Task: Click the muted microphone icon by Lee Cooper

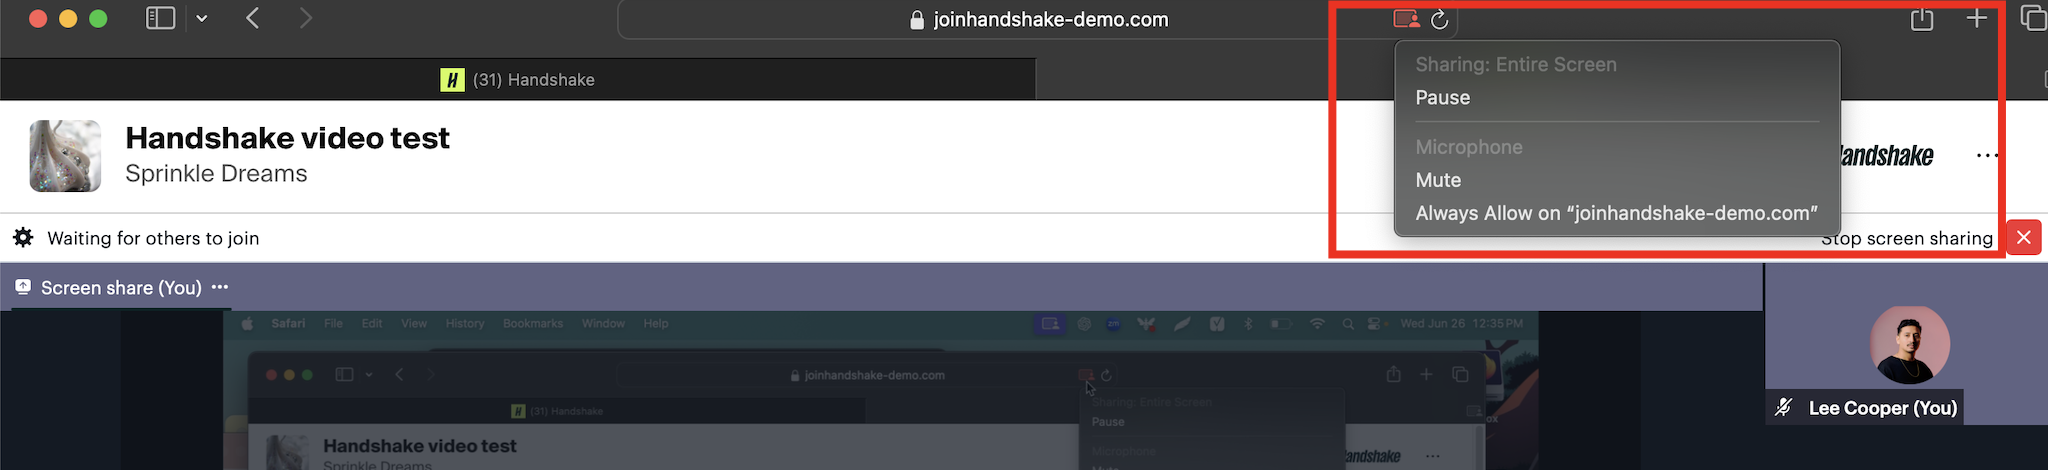Action: pyautogui.click(x=1784, y=408)
